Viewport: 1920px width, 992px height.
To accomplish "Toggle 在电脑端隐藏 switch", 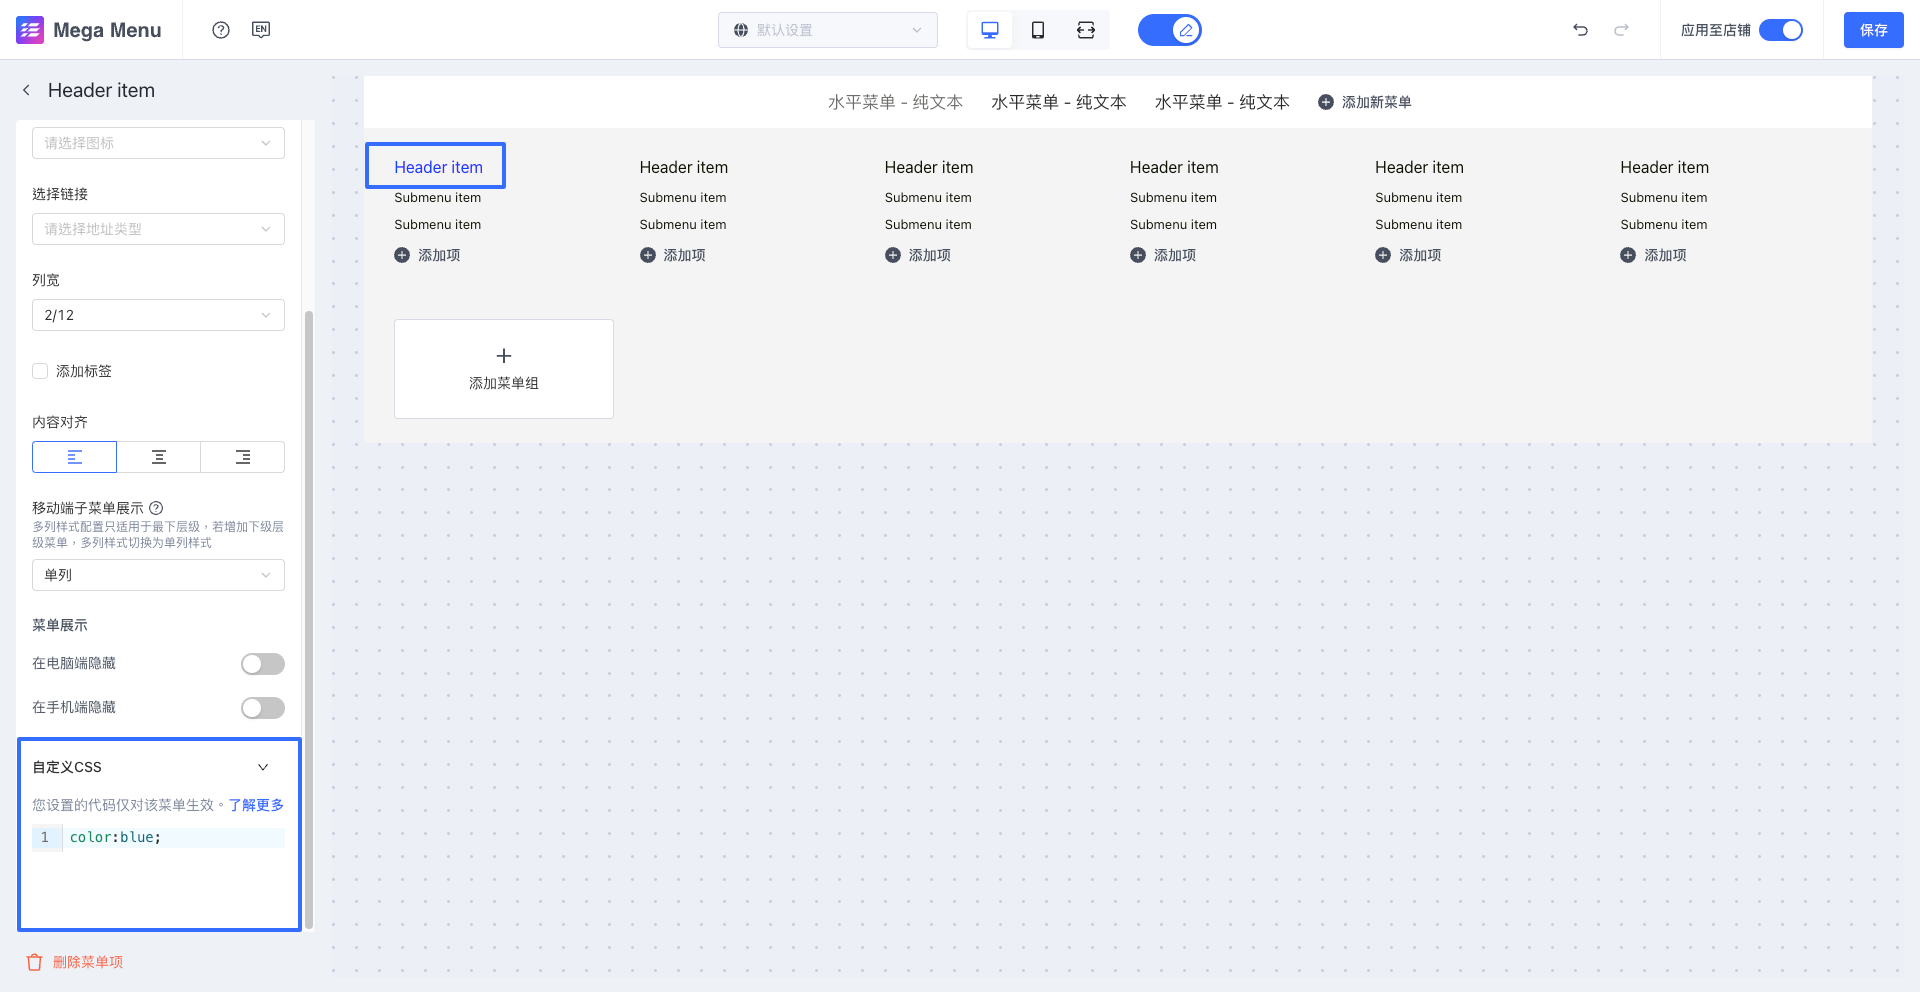I will click(263, 664).
